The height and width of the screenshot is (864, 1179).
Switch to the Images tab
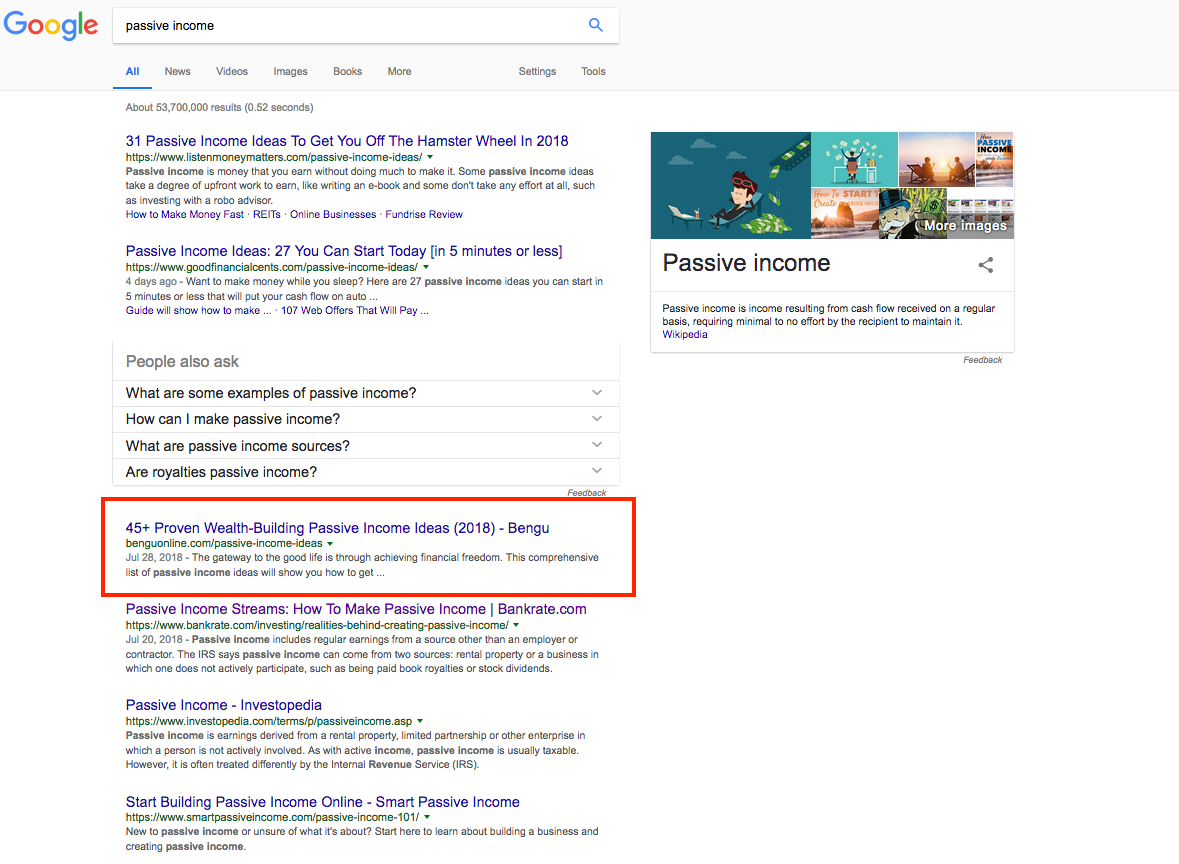pos(290,71)
